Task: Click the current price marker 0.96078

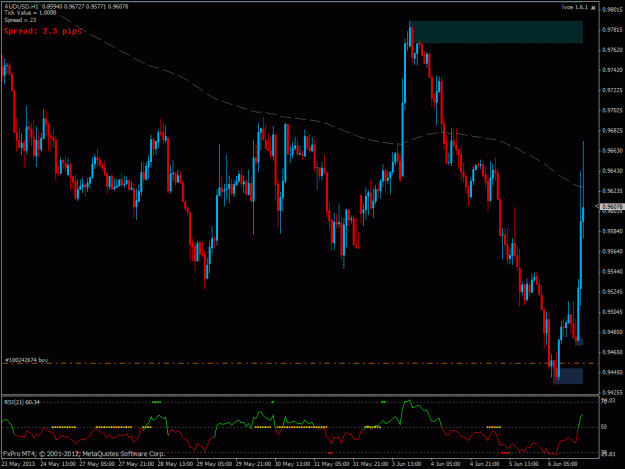Action: click(611, 207)
